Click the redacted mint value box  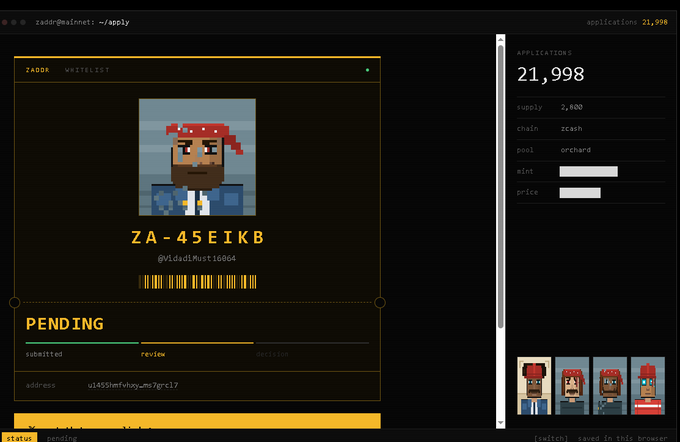588,171
